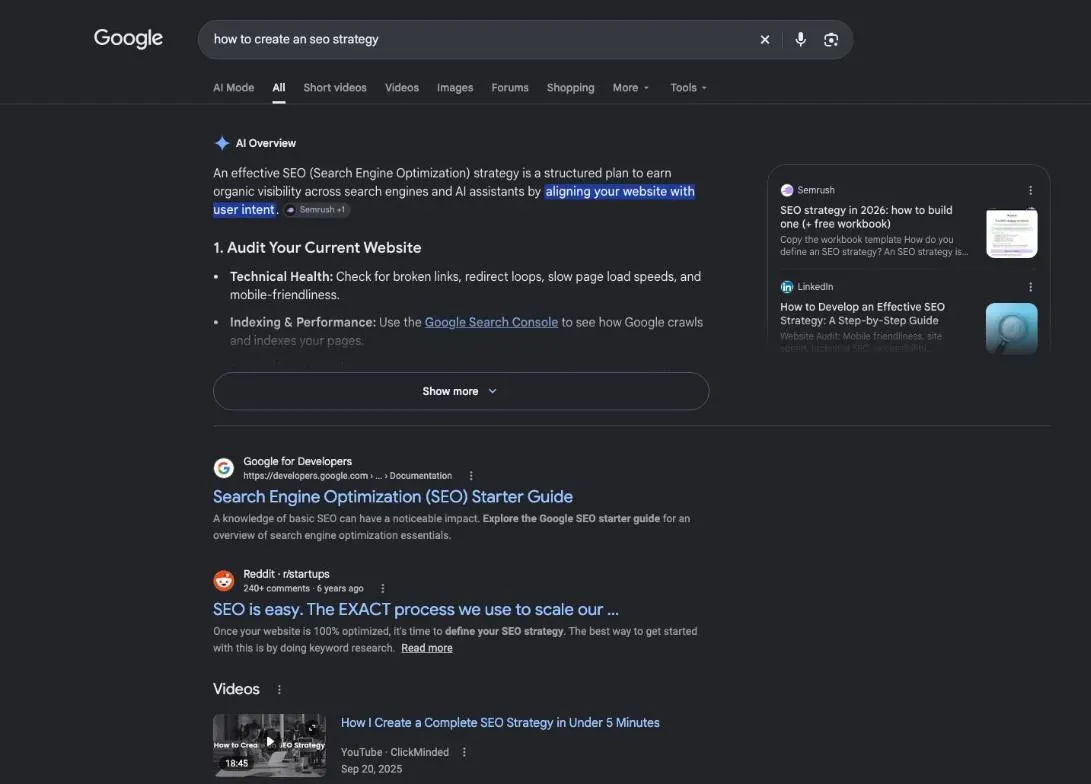Viewport: 1091px width, 784px height.
Task: Click the '240+ comments · 6 years ago' text
Action: [x=303, y=589]
